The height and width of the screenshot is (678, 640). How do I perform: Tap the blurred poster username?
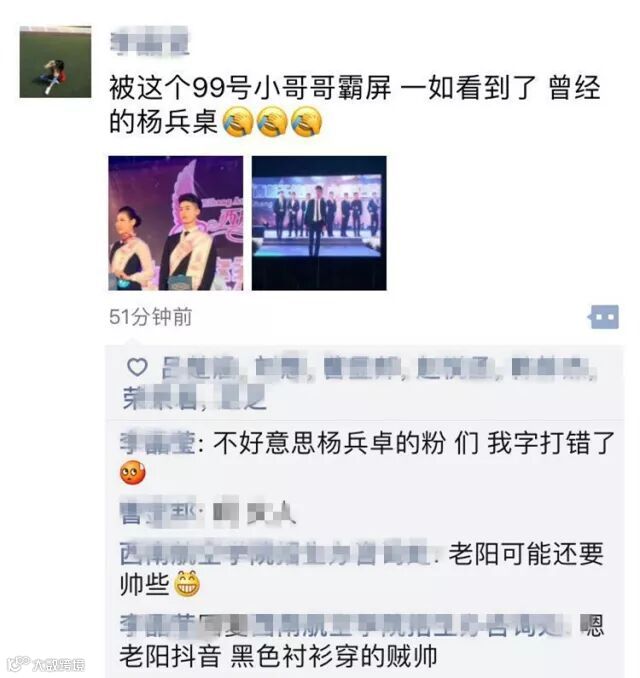point(150,41)
